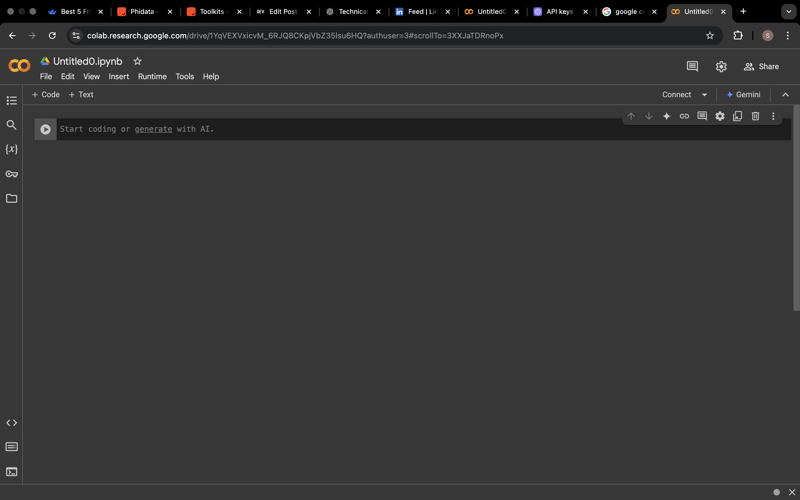Expand the Connect options dropdown arrow
Screen dimensions: 800x500
tap(704, 95)
